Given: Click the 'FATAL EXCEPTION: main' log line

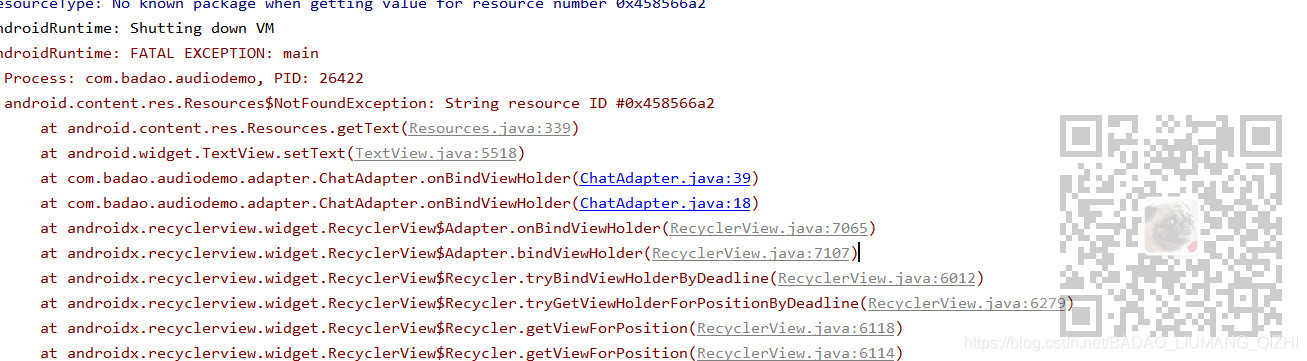Looking at the screenshot, I should pos(160,53).
